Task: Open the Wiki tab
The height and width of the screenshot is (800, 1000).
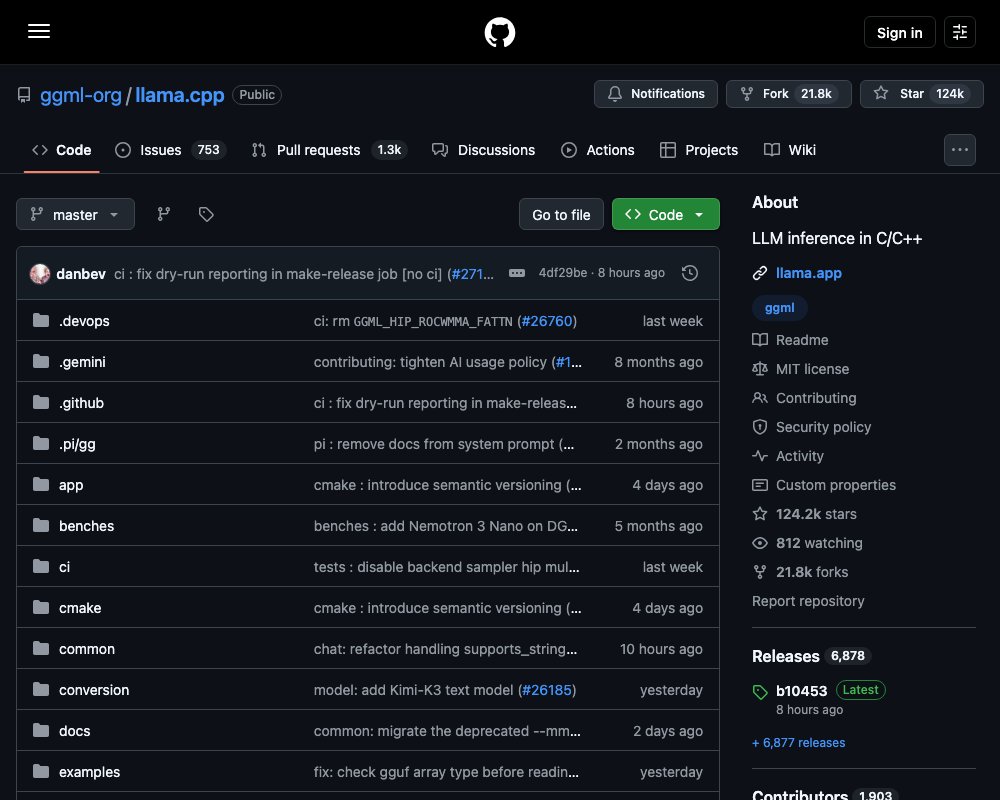Action: click(x=790, y=150)
